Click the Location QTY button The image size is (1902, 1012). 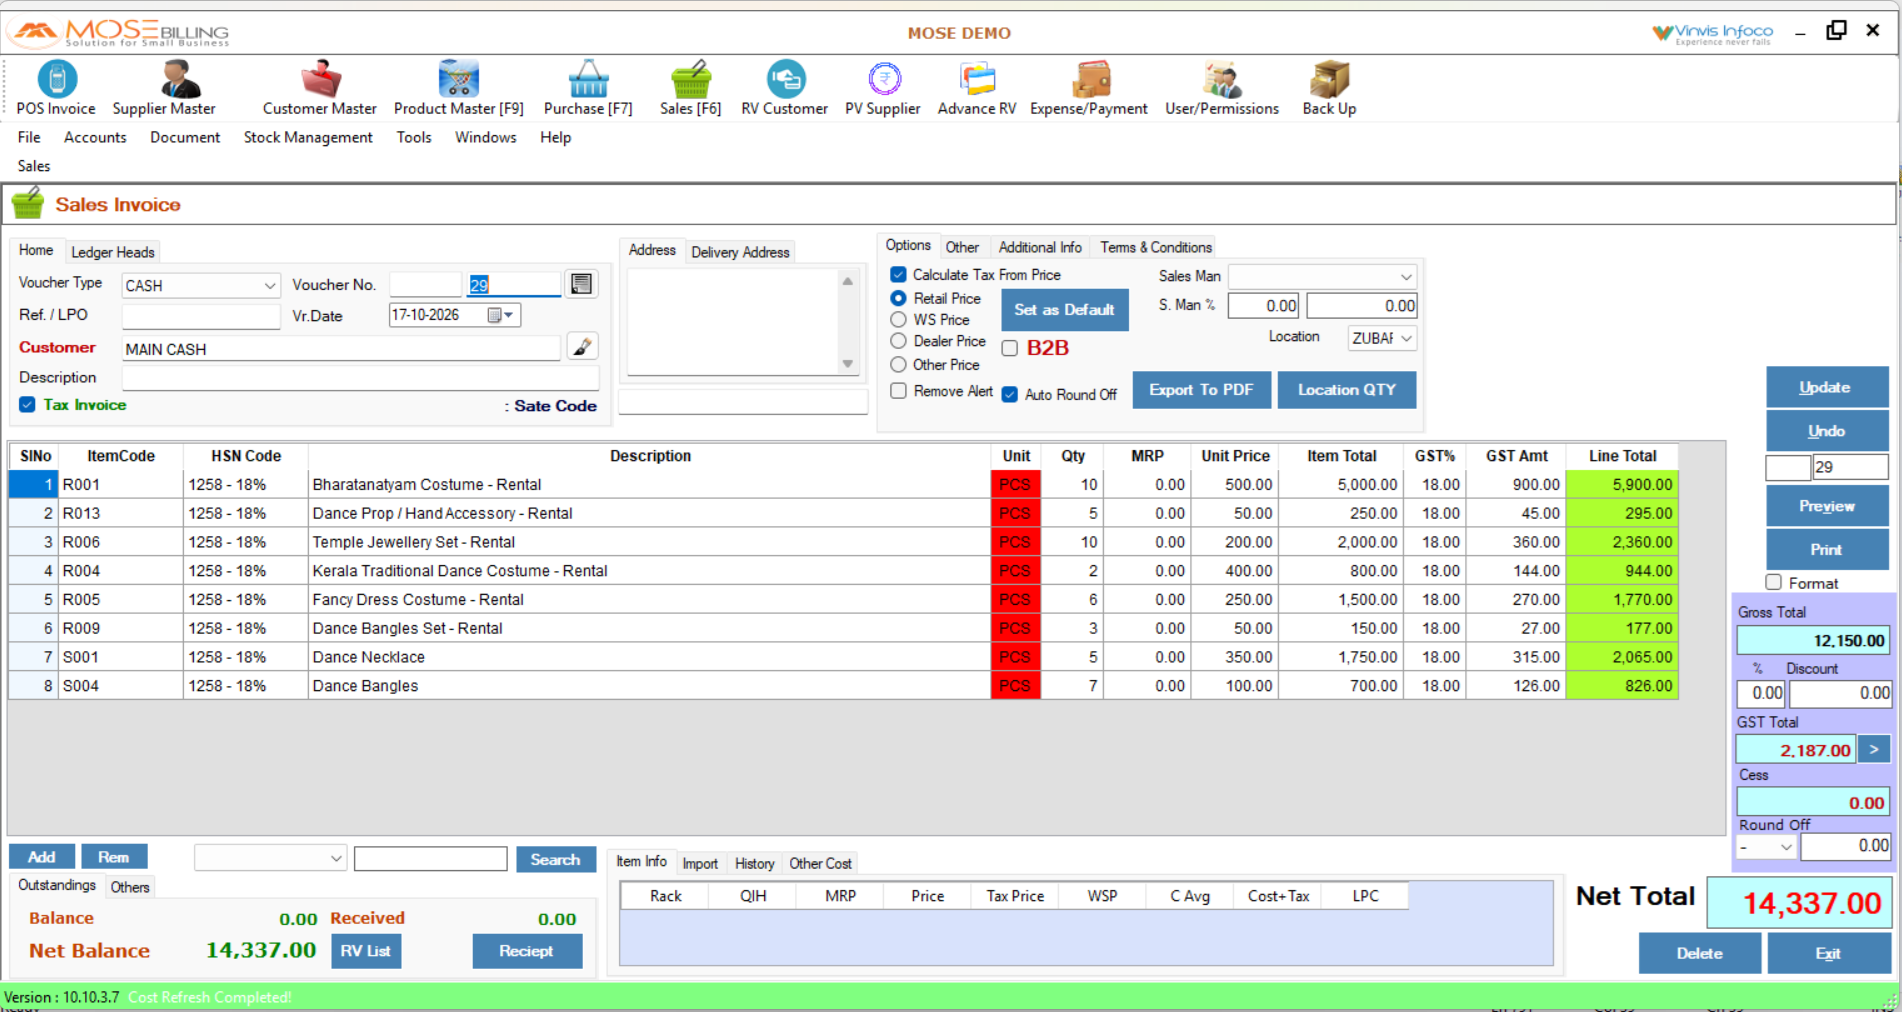1346,390
